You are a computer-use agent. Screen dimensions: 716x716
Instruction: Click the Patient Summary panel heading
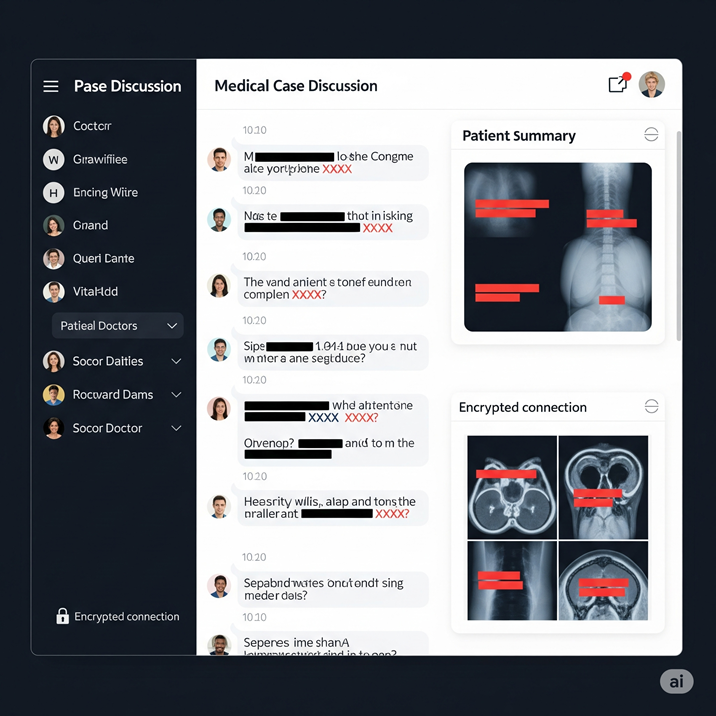coord(519,136)
